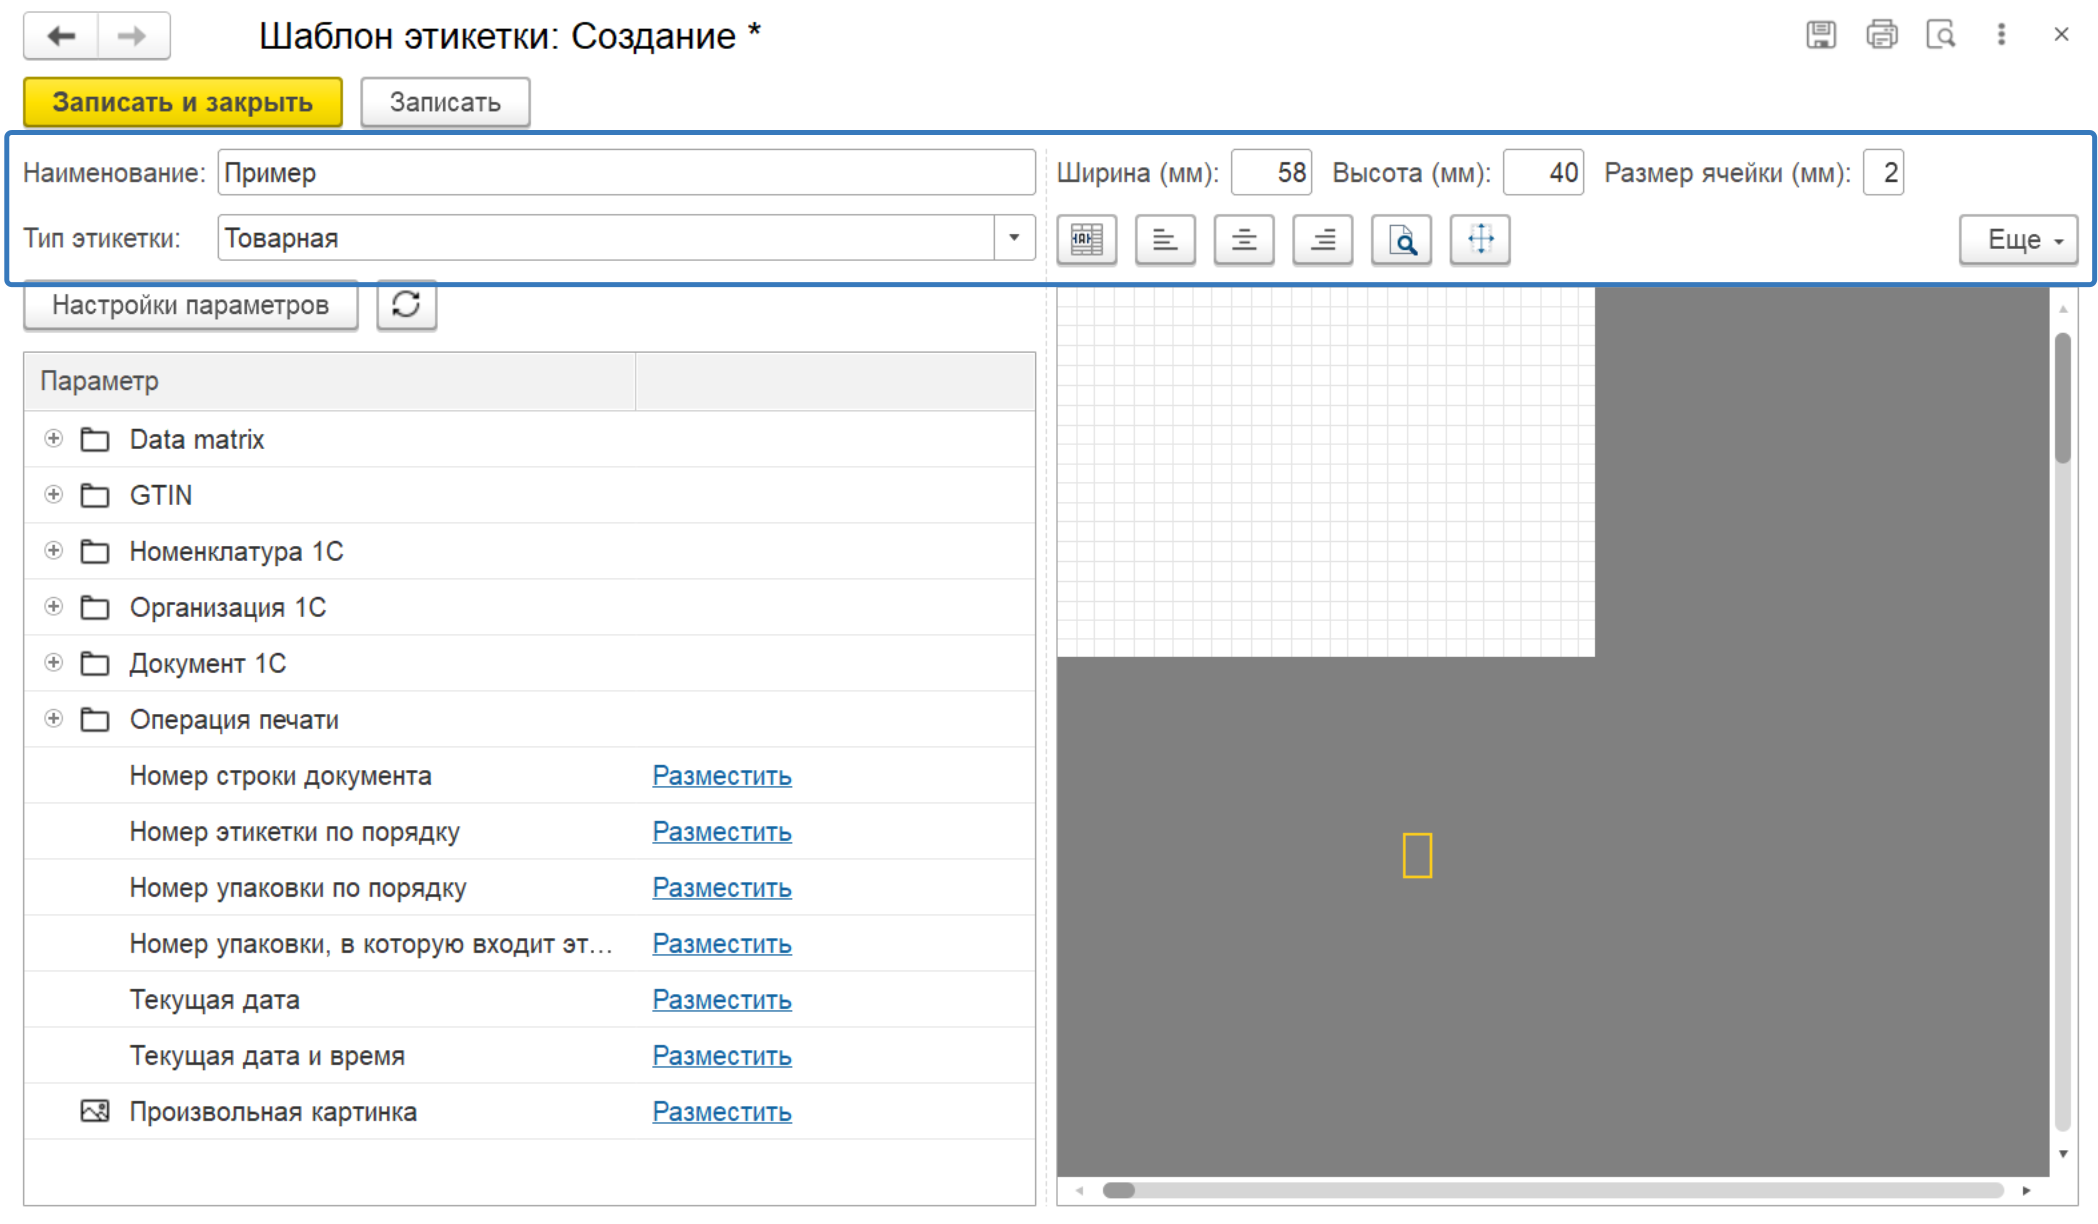Click the Размер ячейки (мм) field
This screenshot has width=2098, height=1224.
1883,173
